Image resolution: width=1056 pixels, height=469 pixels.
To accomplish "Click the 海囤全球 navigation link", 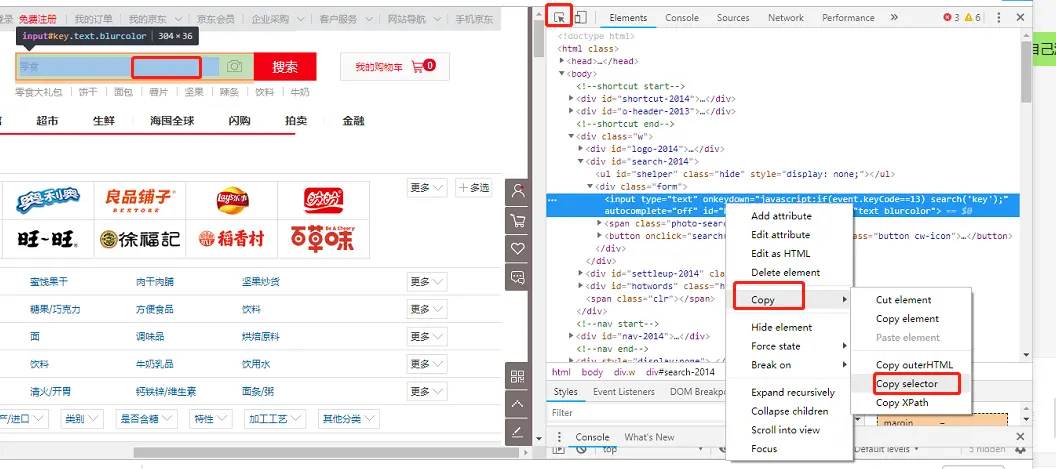I will (172, 121).
